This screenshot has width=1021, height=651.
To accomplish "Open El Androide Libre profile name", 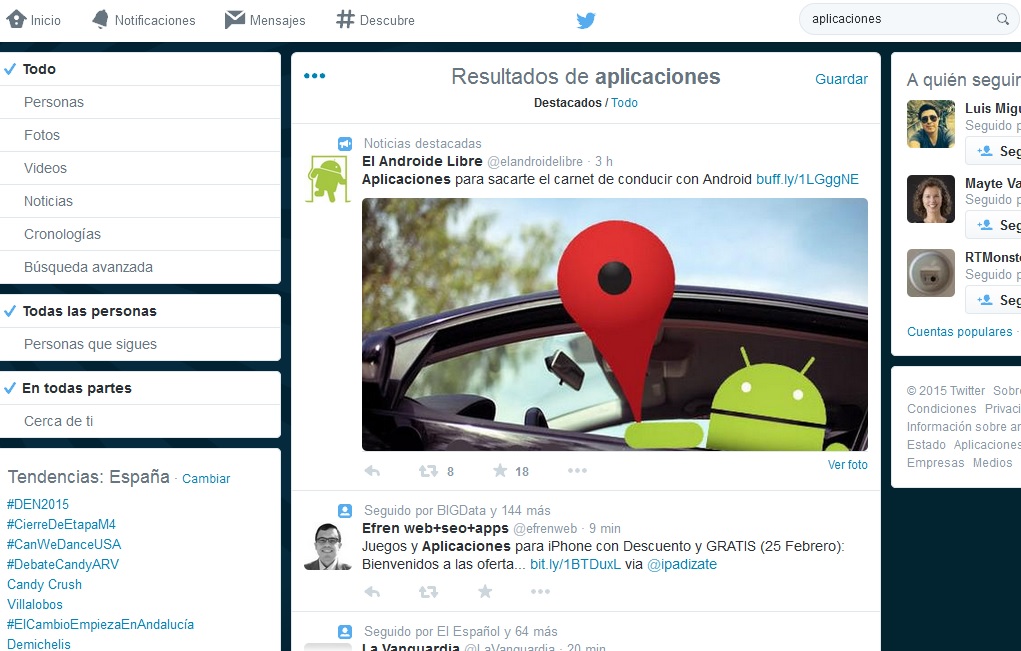I will coord(422,161).
